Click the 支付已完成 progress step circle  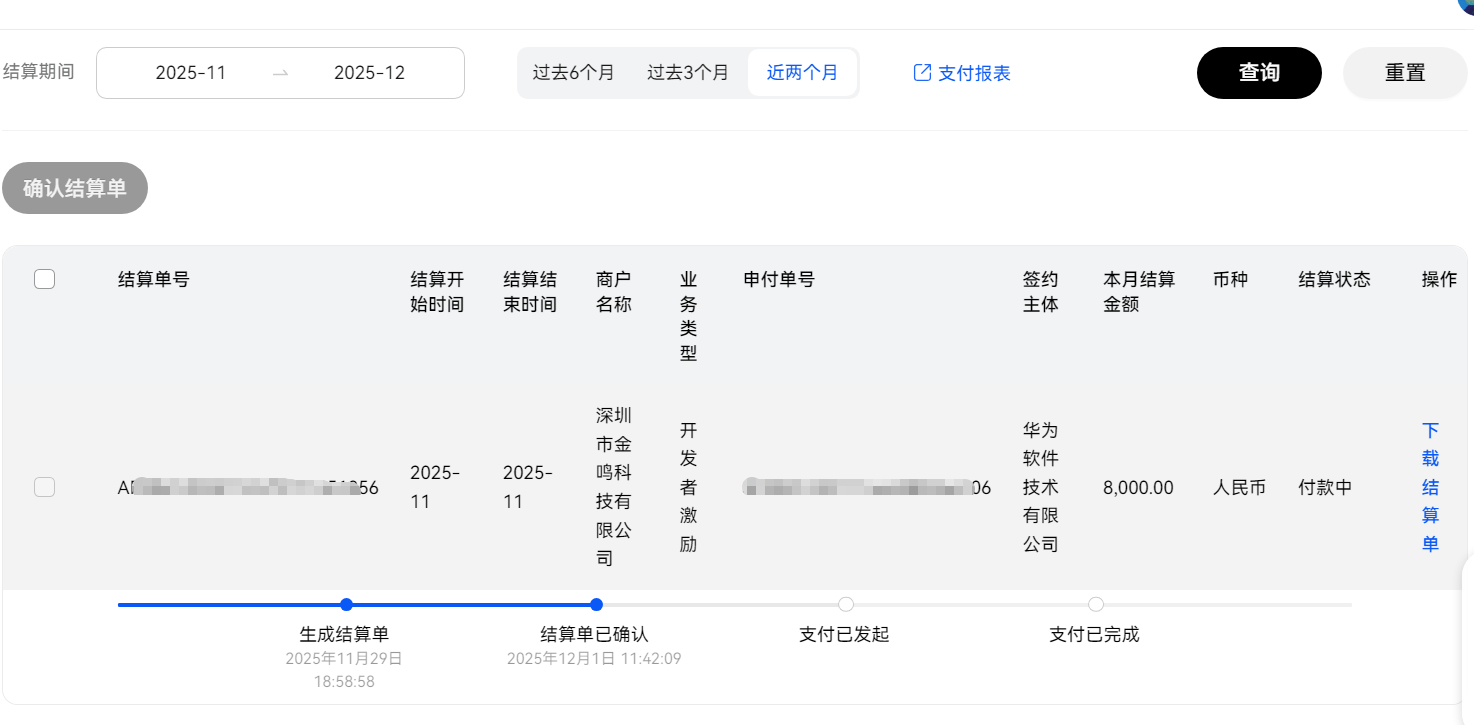[x=1096, y=604]
